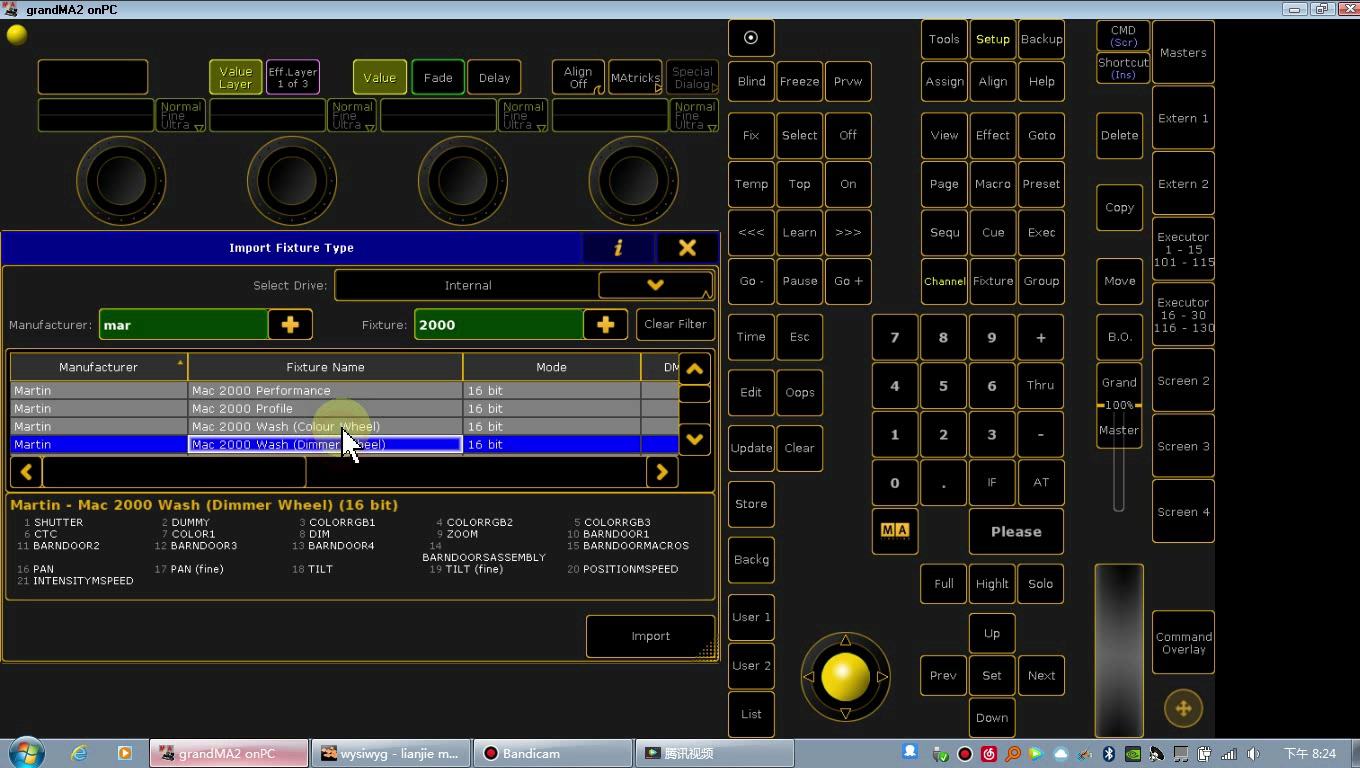This screenshot has width=1360, height=768.
Task: Click the info icon in Import Fixture Type
Action: (618, 248)
